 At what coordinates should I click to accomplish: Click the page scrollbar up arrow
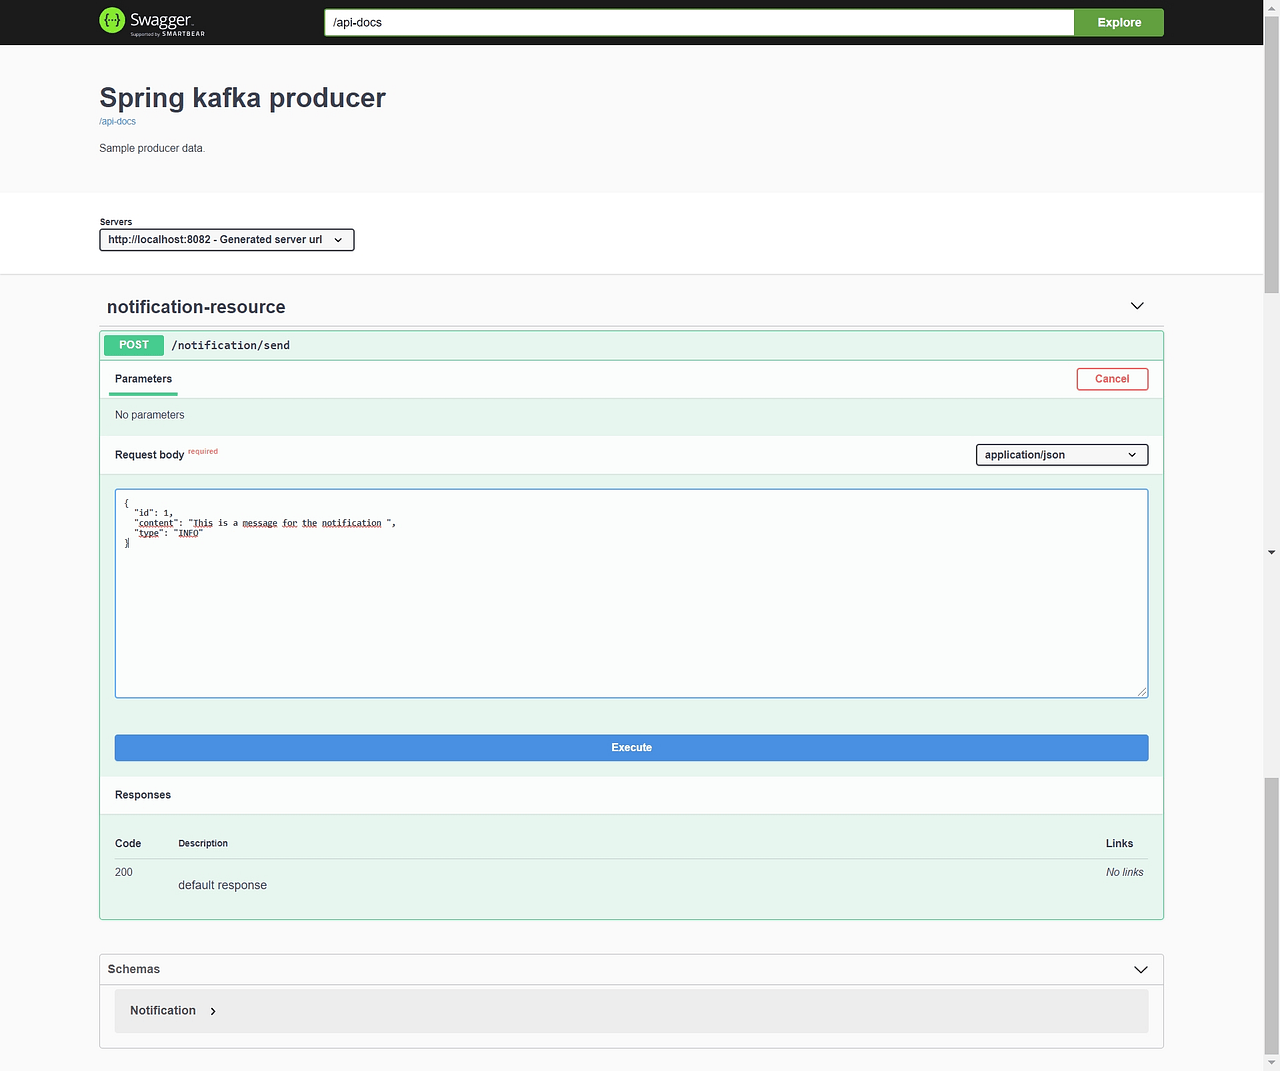1272,8
